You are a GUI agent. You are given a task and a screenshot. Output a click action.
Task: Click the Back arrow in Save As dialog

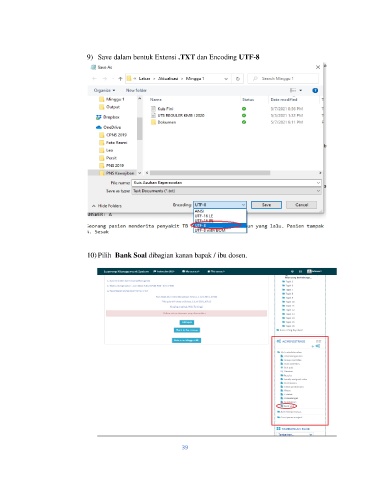click(94, 79)
